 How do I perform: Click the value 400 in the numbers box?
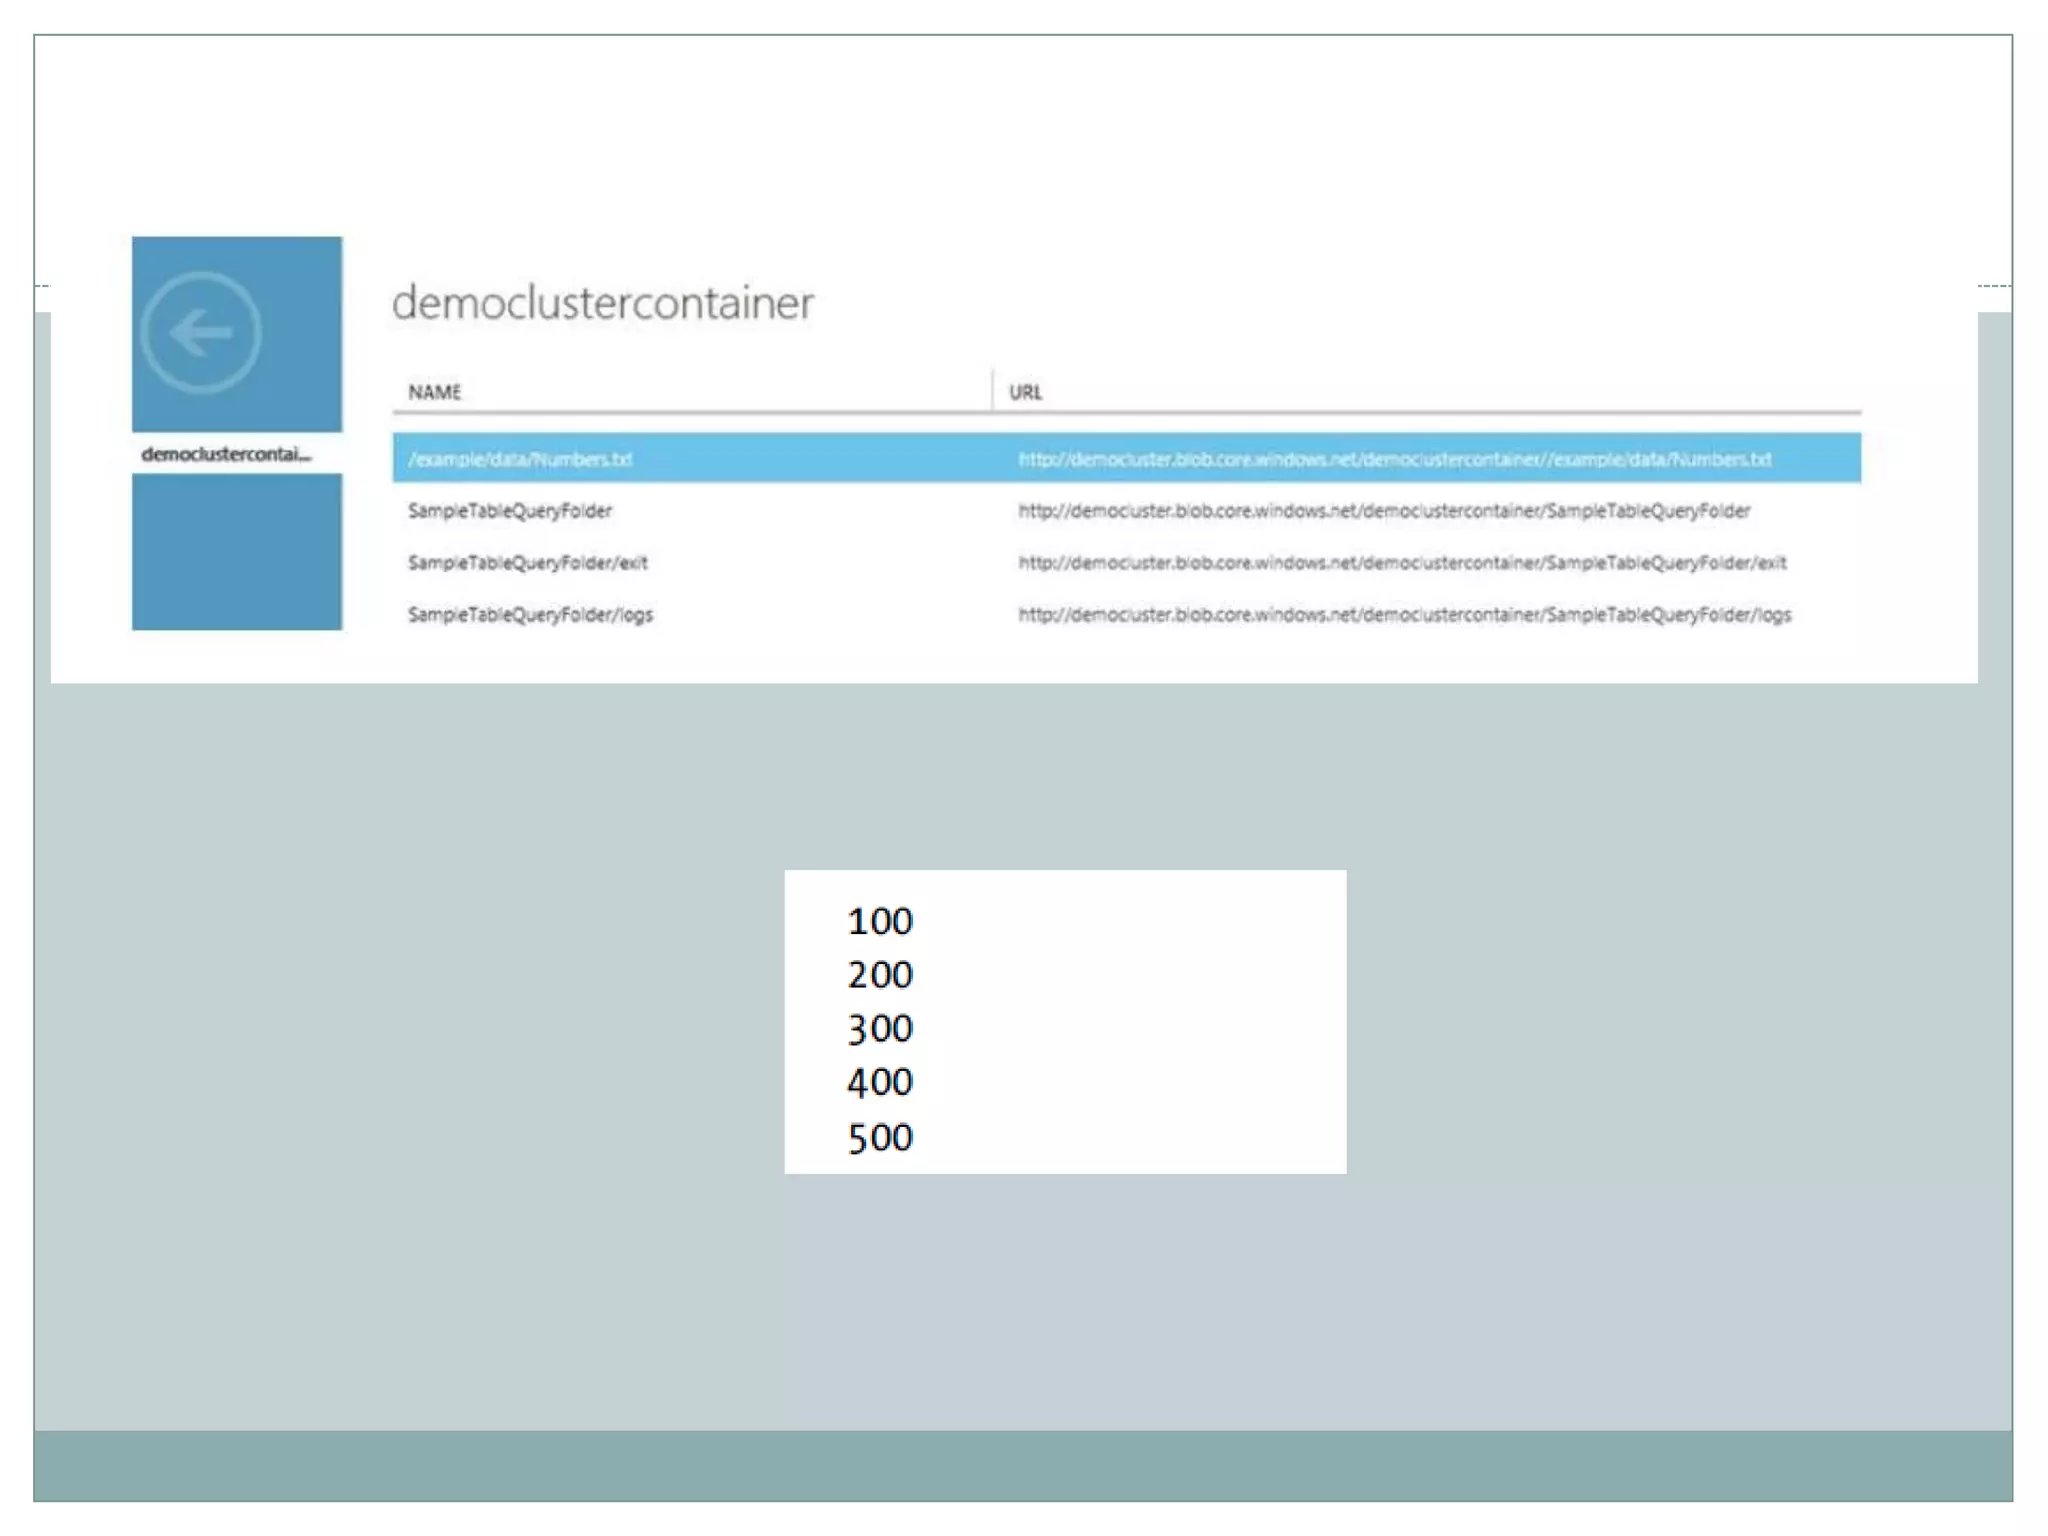point(880,1082)
